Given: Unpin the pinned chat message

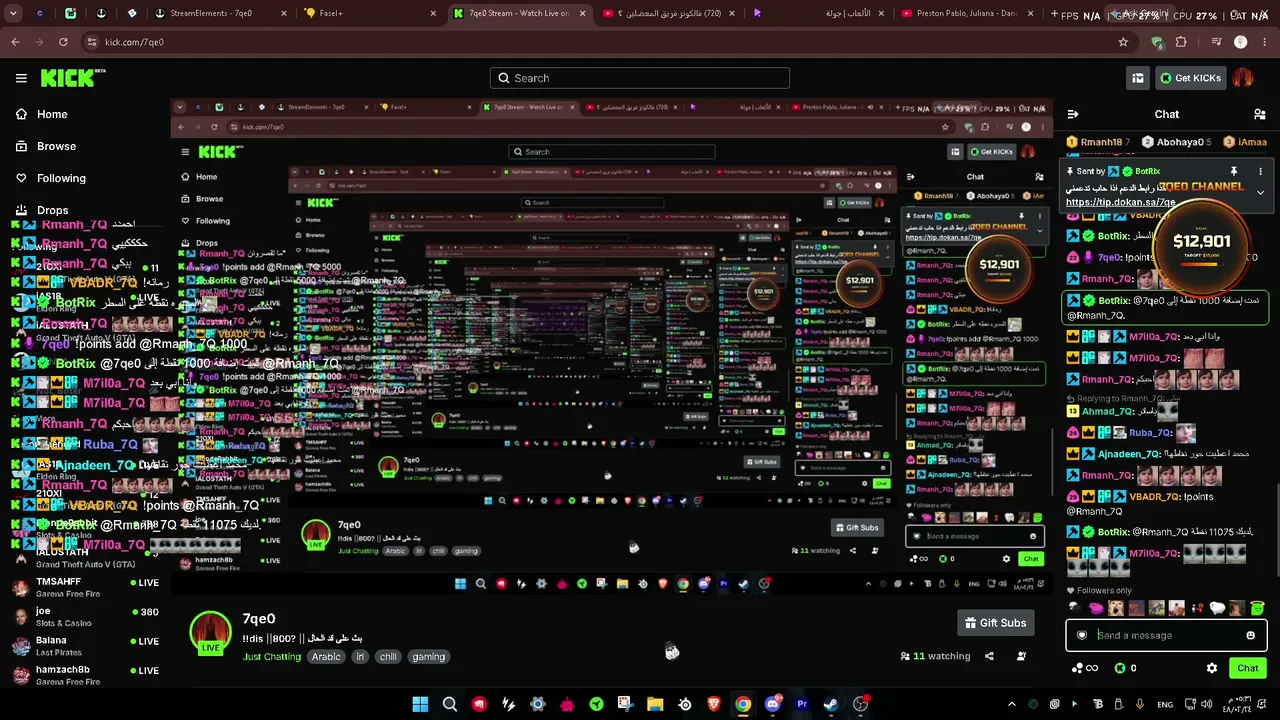Looking at the screenshot, I should (x=1234, y=172).
